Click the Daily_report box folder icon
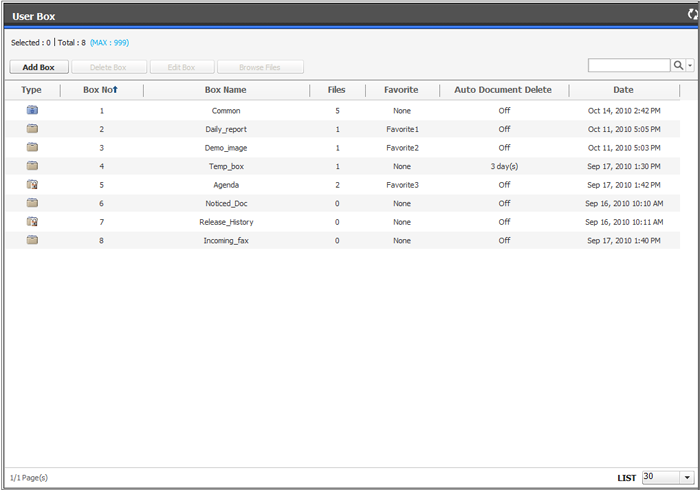This screenshot has width=700, height=490. coord(32,129)
